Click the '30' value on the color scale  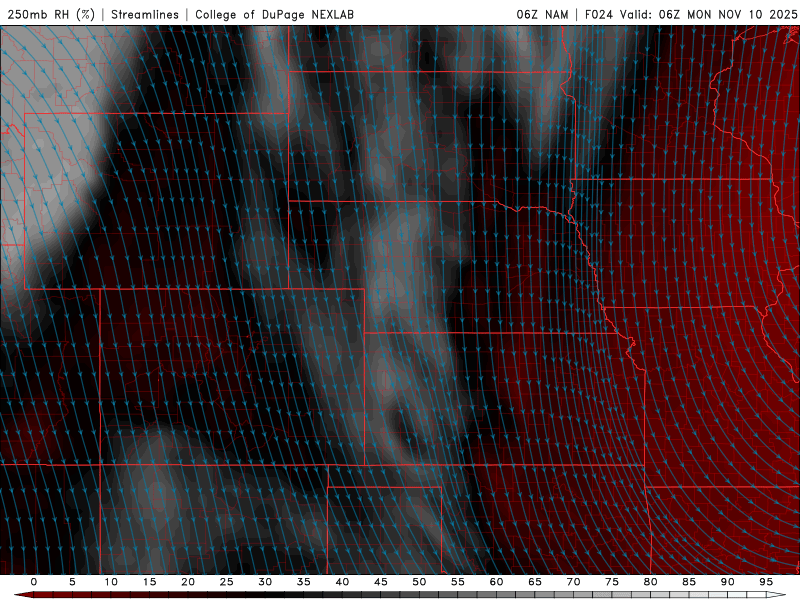265,582
